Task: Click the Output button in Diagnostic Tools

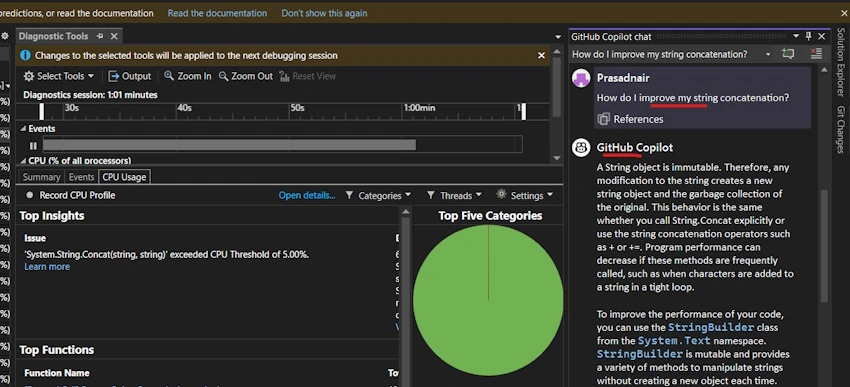Action: [130, 76]
